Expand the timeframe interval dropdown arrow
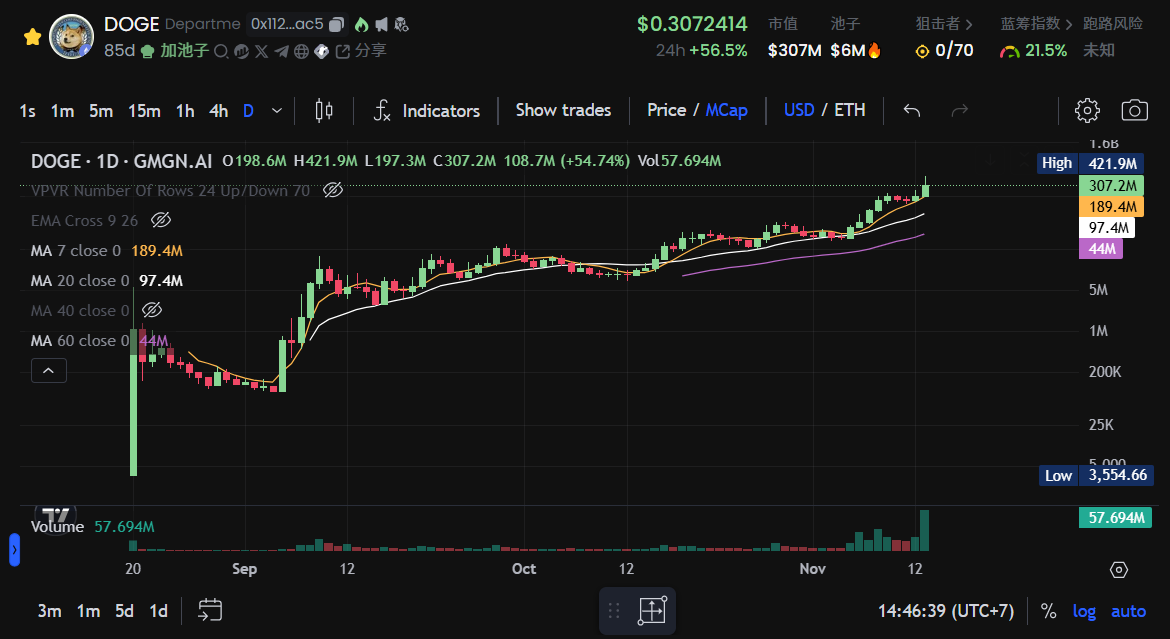This screenshot has height=639, width=1170. [x=277, y=111]
